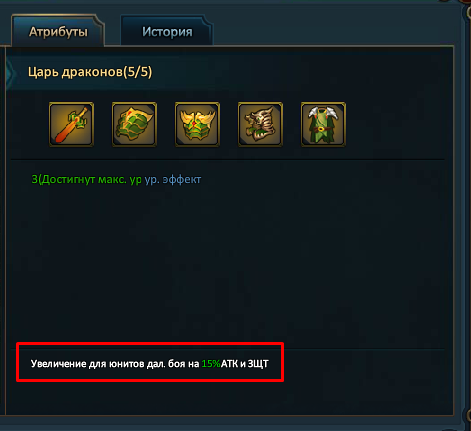This screenshot has width=471, height=431.
Task: Select the green scaled armor piece icon
Action: (134, 124)
